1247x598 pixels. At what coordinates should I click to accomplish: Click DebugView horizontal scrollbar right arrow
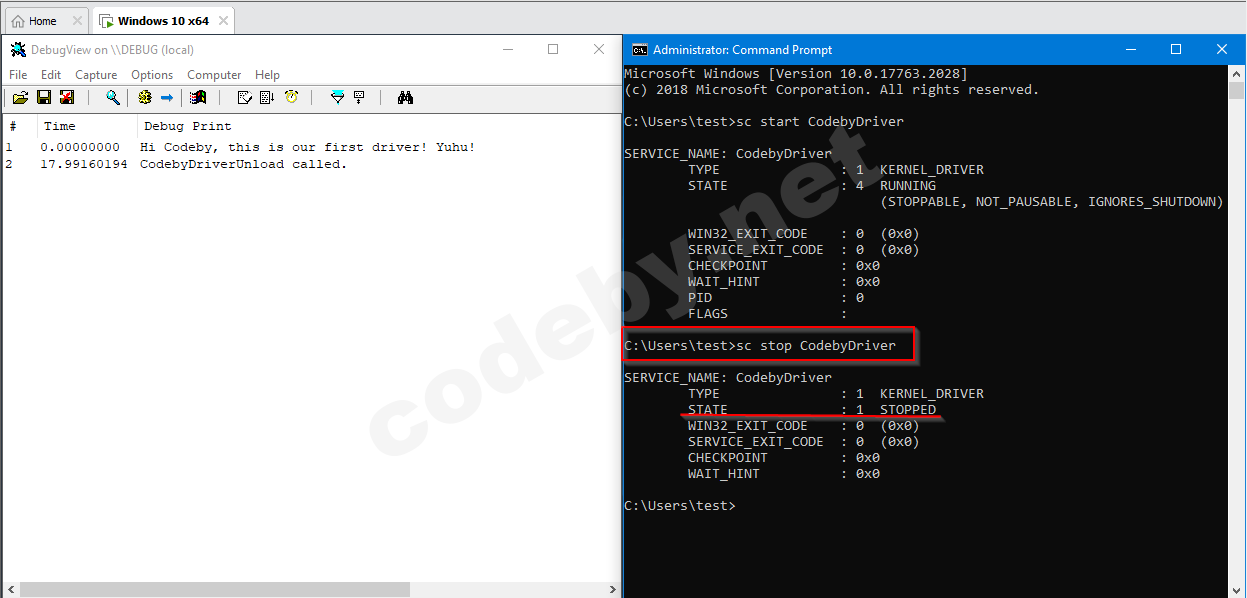pyautogui.click(x=611, y=589)
